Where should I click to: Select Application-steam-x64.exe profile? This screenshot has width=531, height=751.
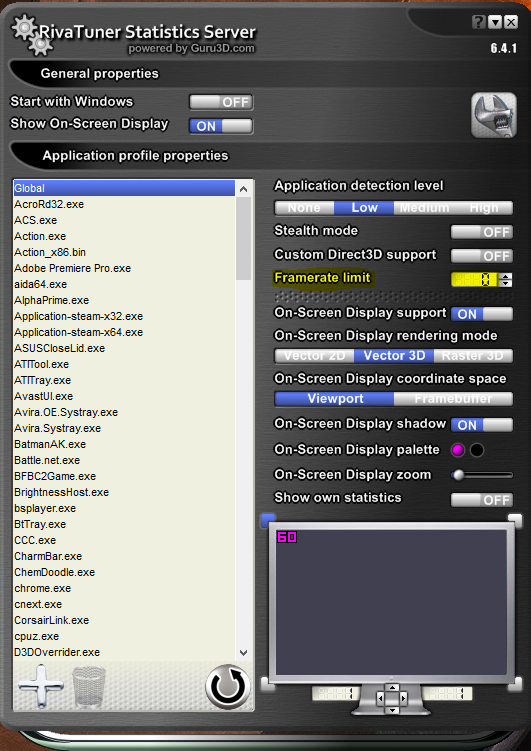click(x=124, y=332)
